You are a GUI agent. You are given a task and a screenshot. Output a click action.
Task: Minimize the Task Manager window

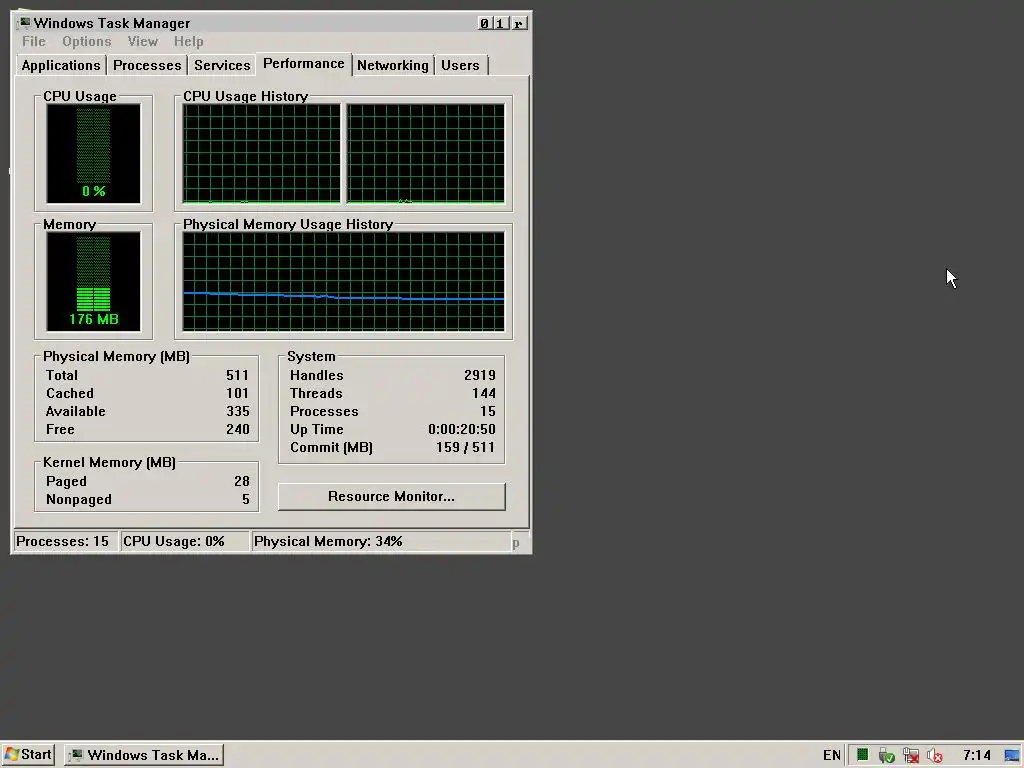point(484,24)
